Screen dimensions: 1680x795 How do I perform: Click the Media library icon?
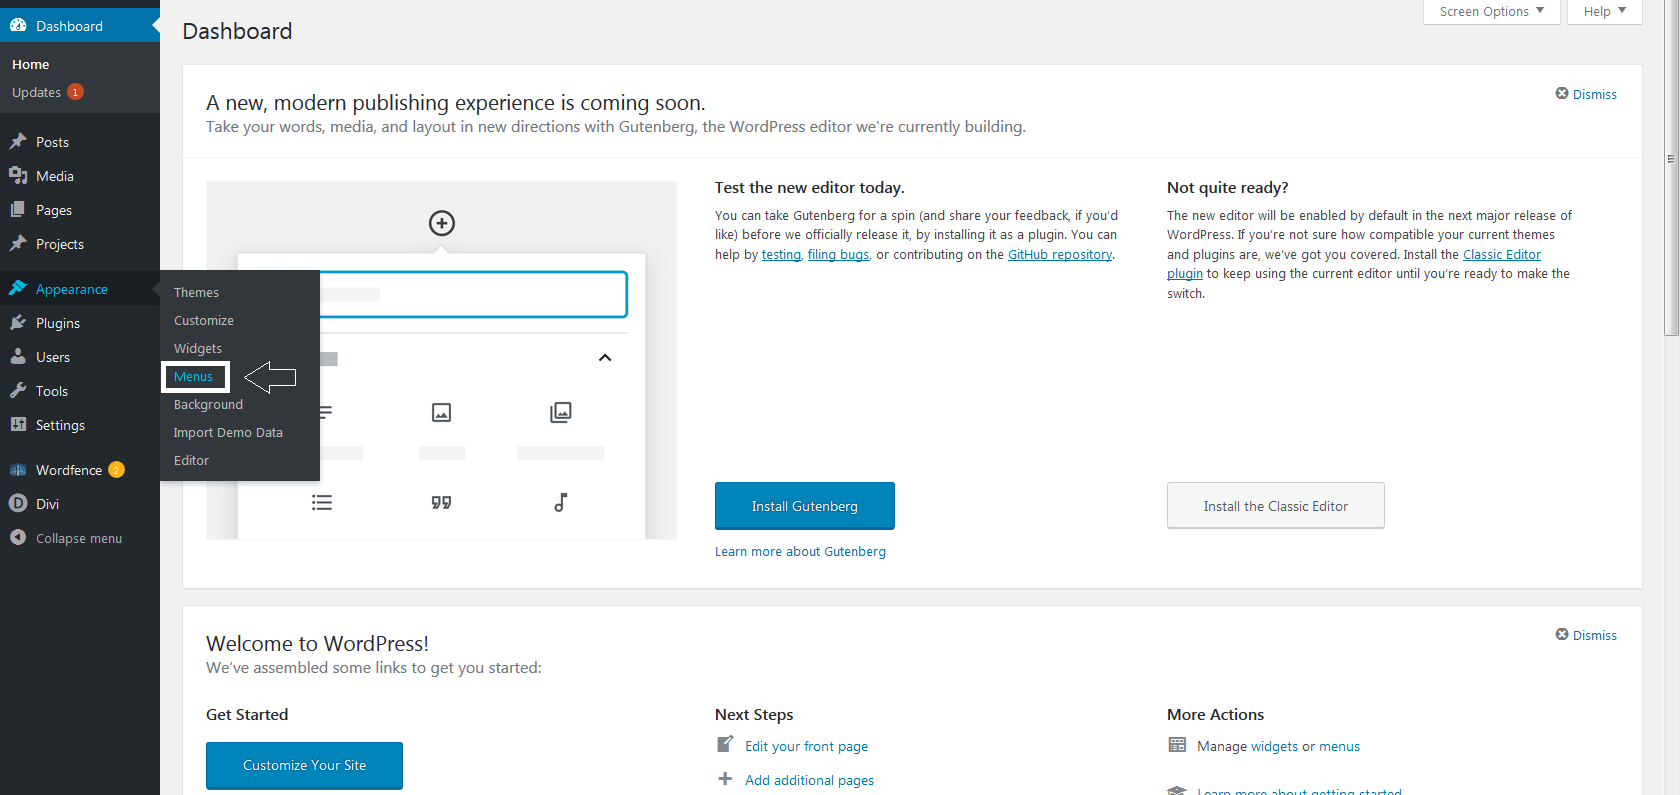pyautogui.click(x=18, y=176)
